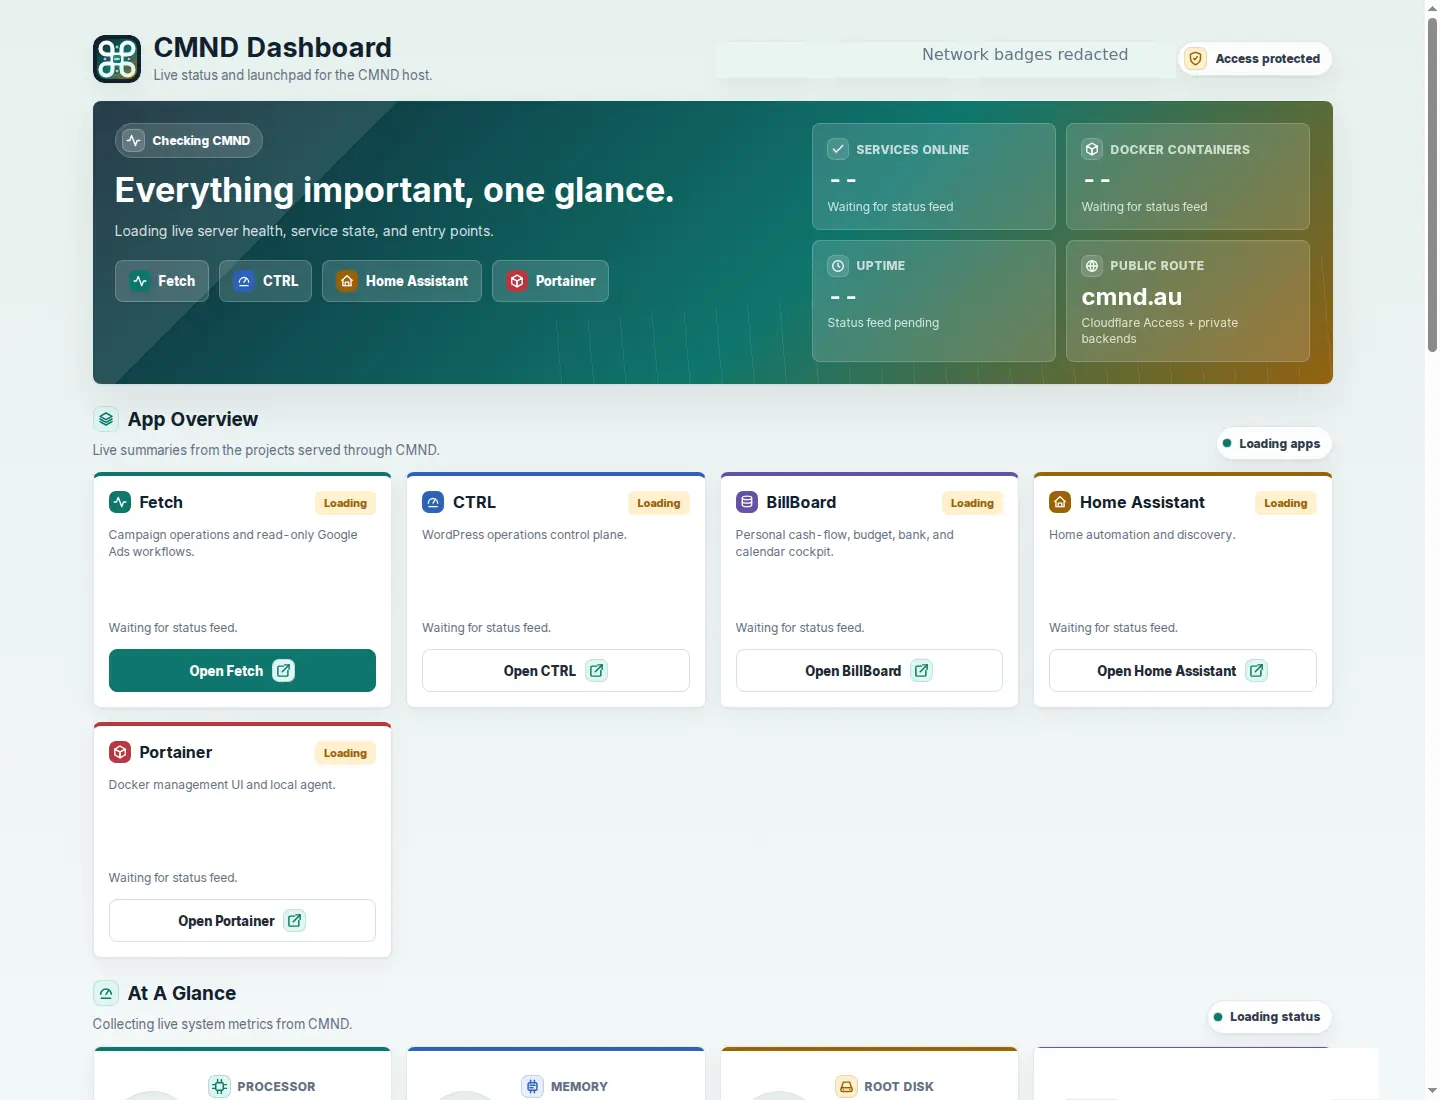The width and height of the screenshot is (1440, 1100).
Task: Click the Loading badge on the Portainer card
Action: (x=345, y=753)
